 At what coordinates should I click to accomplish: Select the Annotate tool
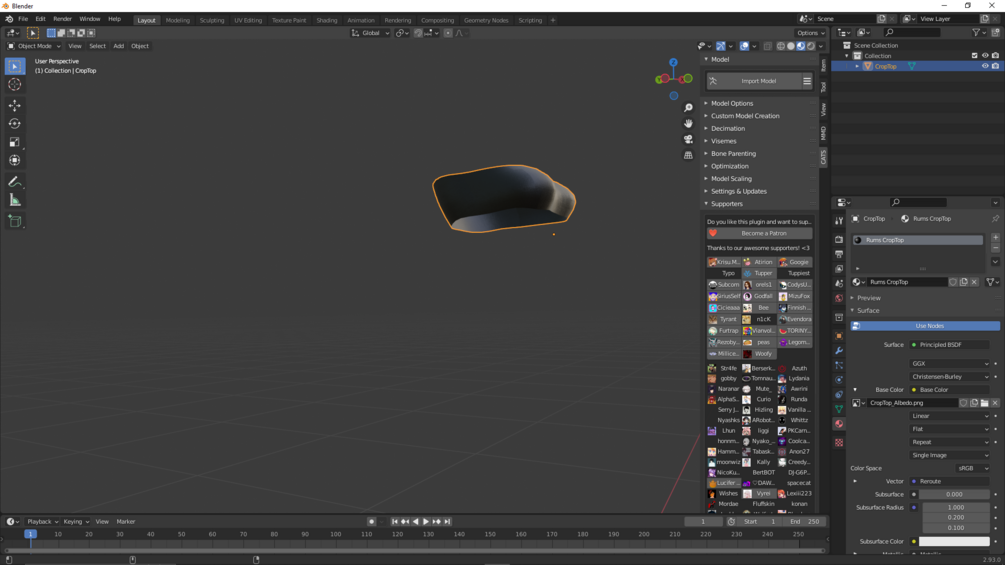(15, 182)
